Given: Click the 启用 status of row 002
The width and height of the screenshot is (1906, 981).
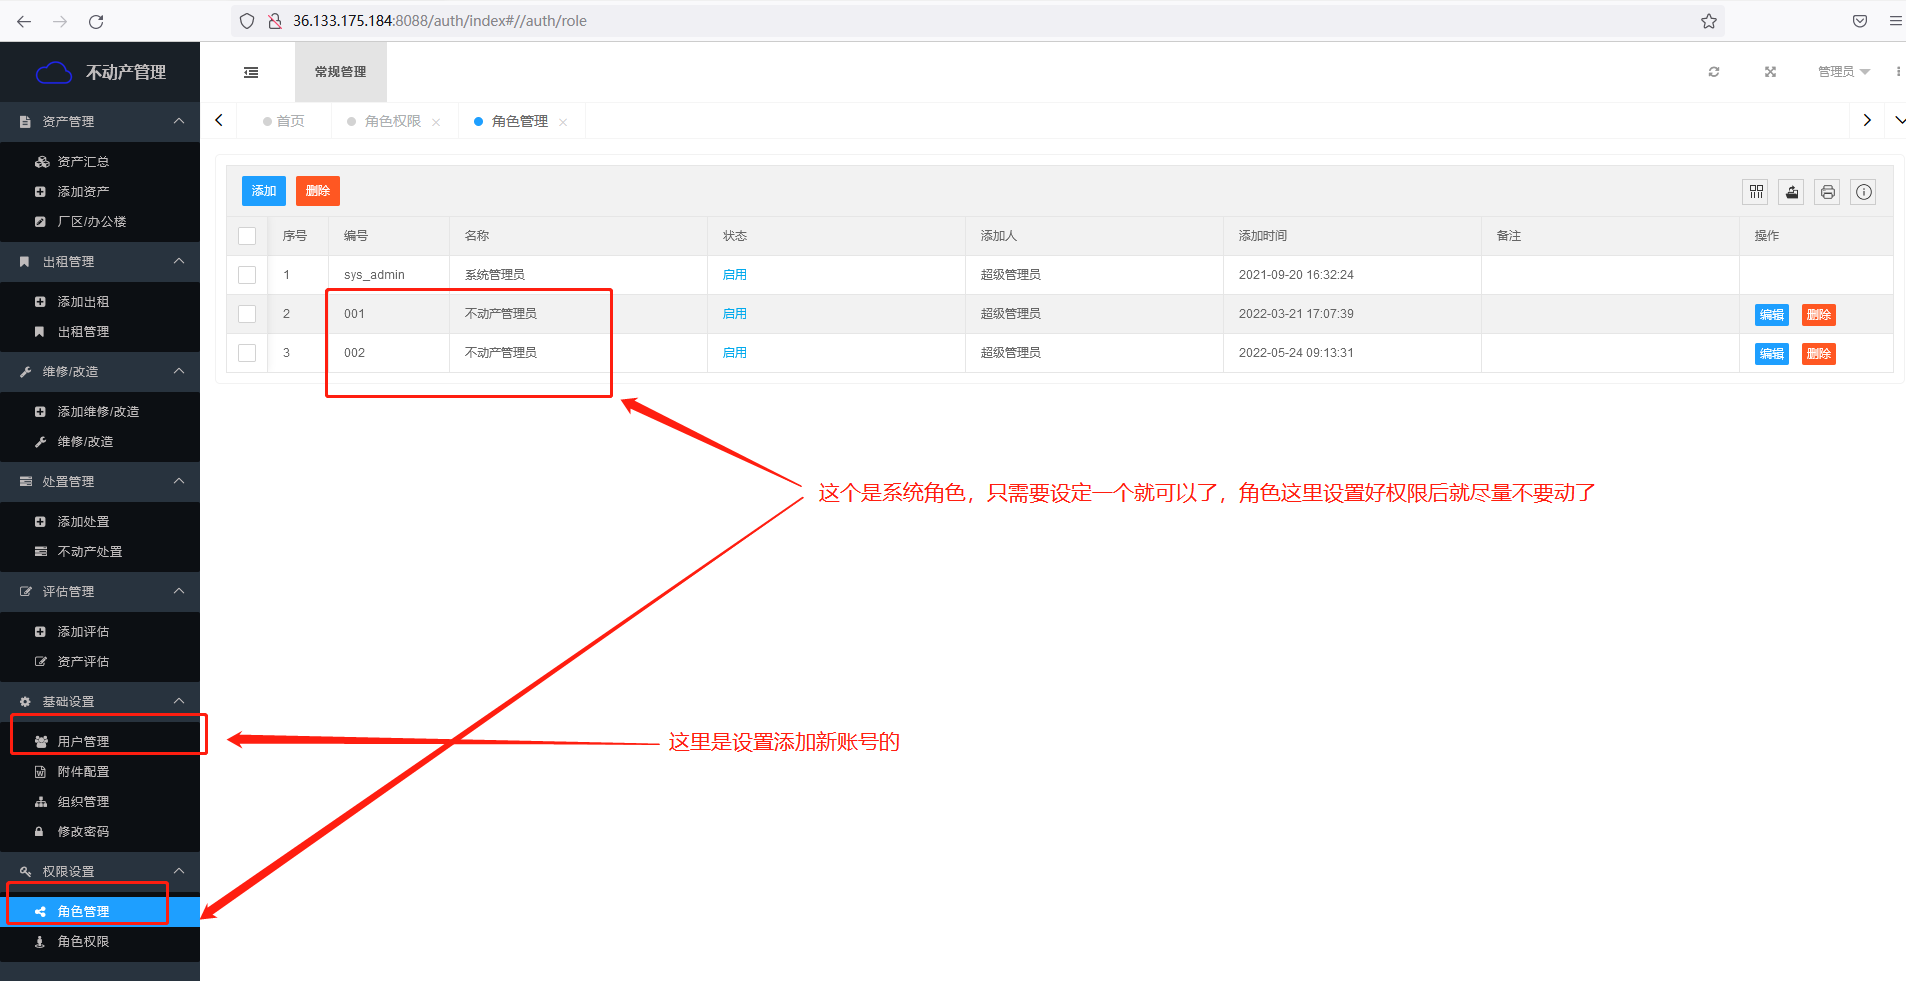Looking at the screenshot, I should (x=735, y=353).
